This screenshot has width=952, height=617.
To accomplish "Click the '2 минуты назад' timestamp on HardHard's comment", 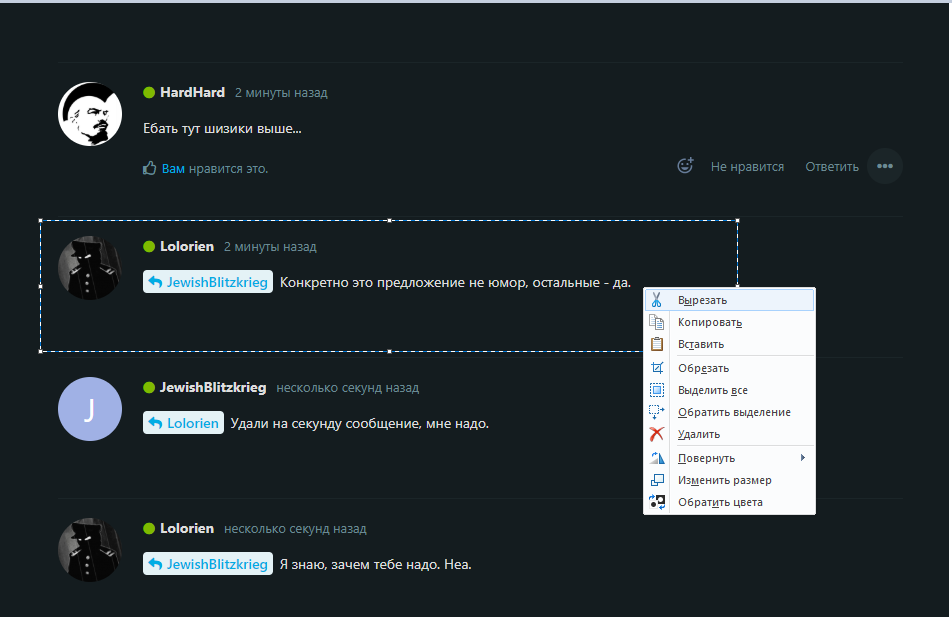I will tap(281, 93).
